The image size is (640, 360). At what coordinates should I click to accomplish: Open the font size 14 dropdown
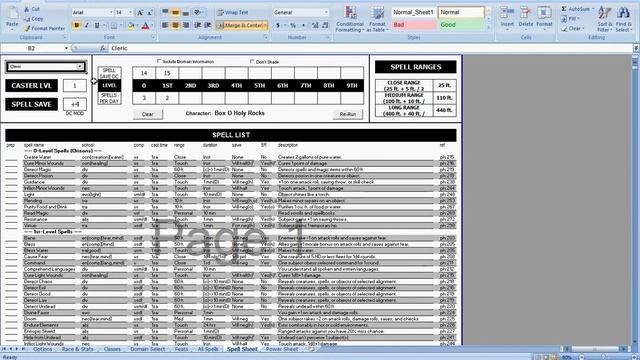[x=130, y=13]
